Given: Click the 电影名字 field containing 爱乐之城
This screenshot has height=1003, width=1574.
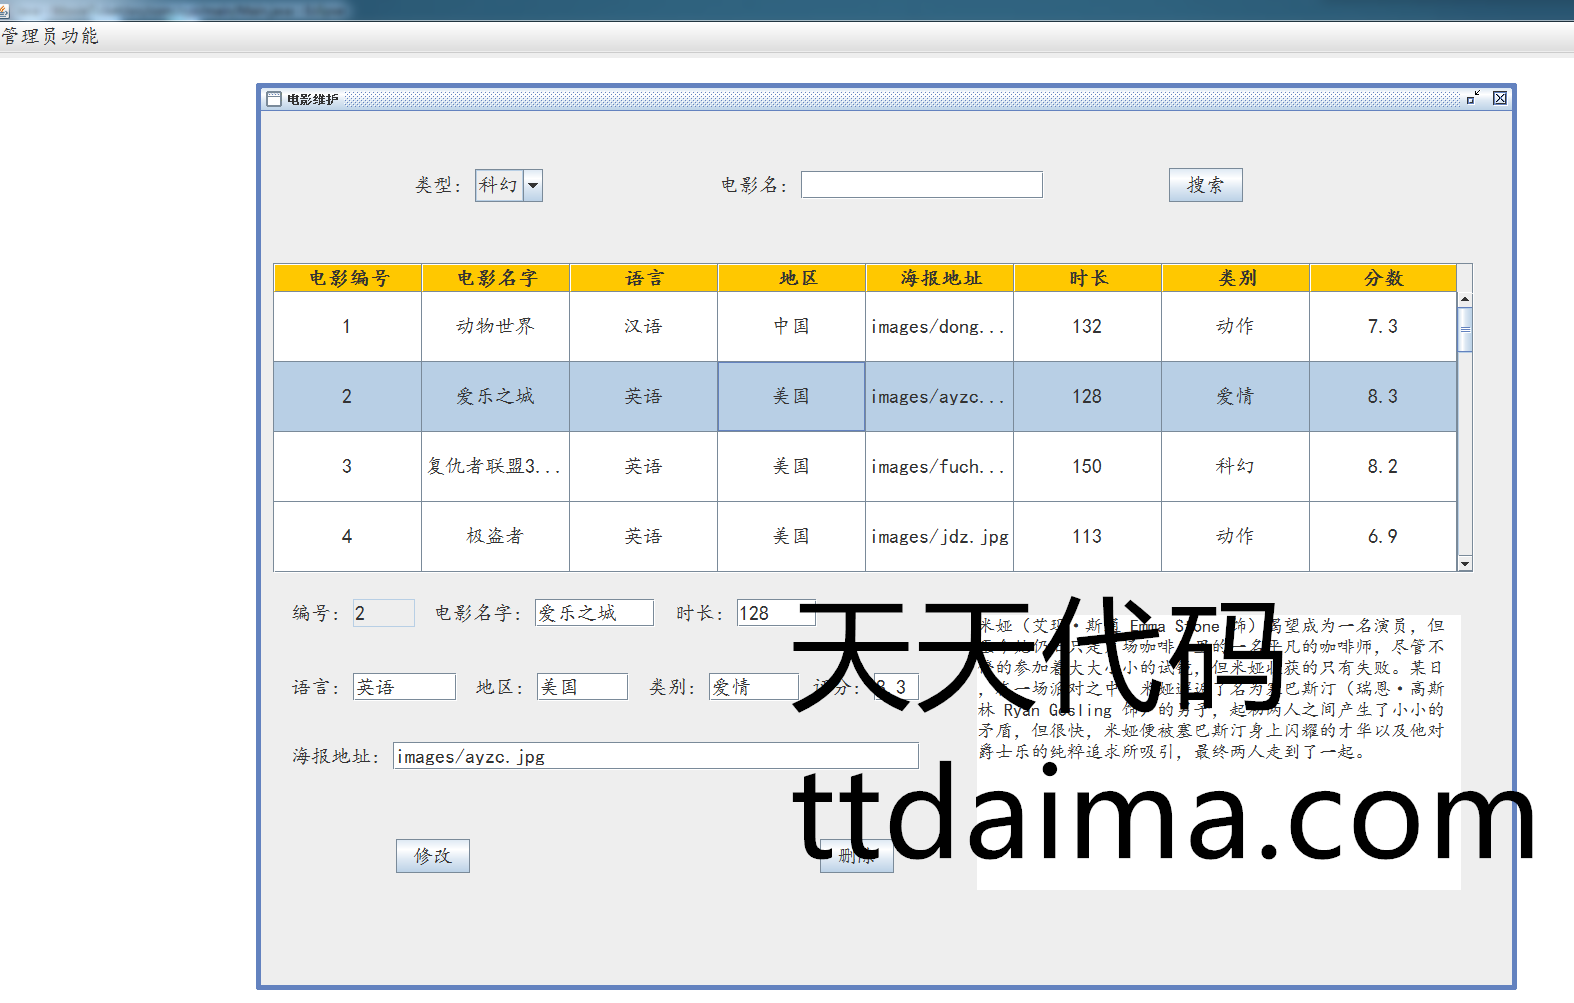Looking at the screenshot, I should click(x=594, y=613).
